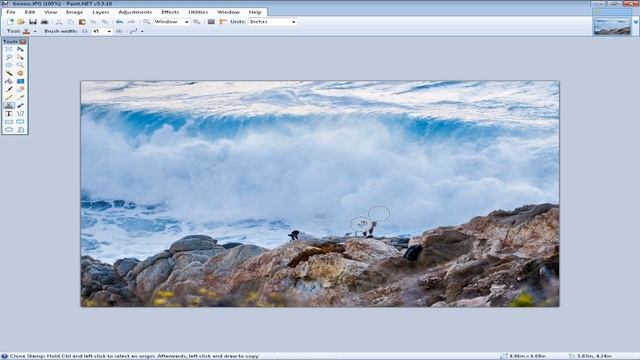Select the Pan hand tool
Screen dimensions: 640x360
(20, 73)
